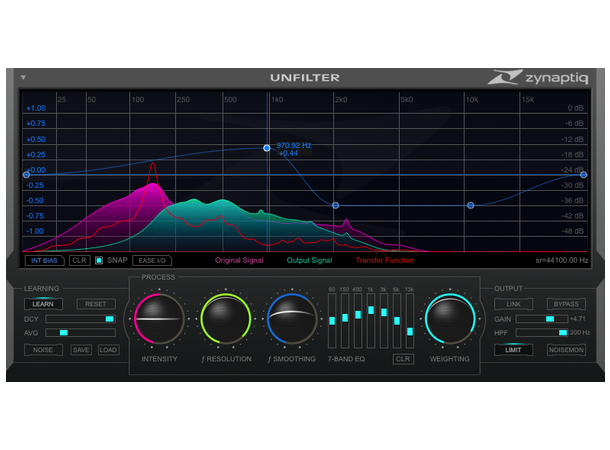Click the SAVE button in Learning
Image resolution: width=610 pixels, height=450 pixels.
click(81, 350)
